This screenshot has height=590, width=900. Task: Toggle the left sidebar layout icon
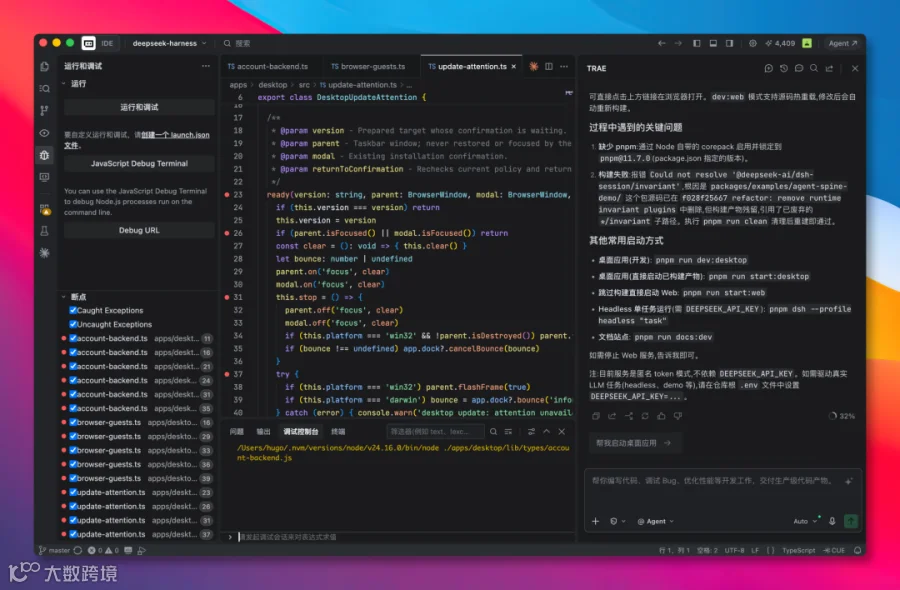696,43
